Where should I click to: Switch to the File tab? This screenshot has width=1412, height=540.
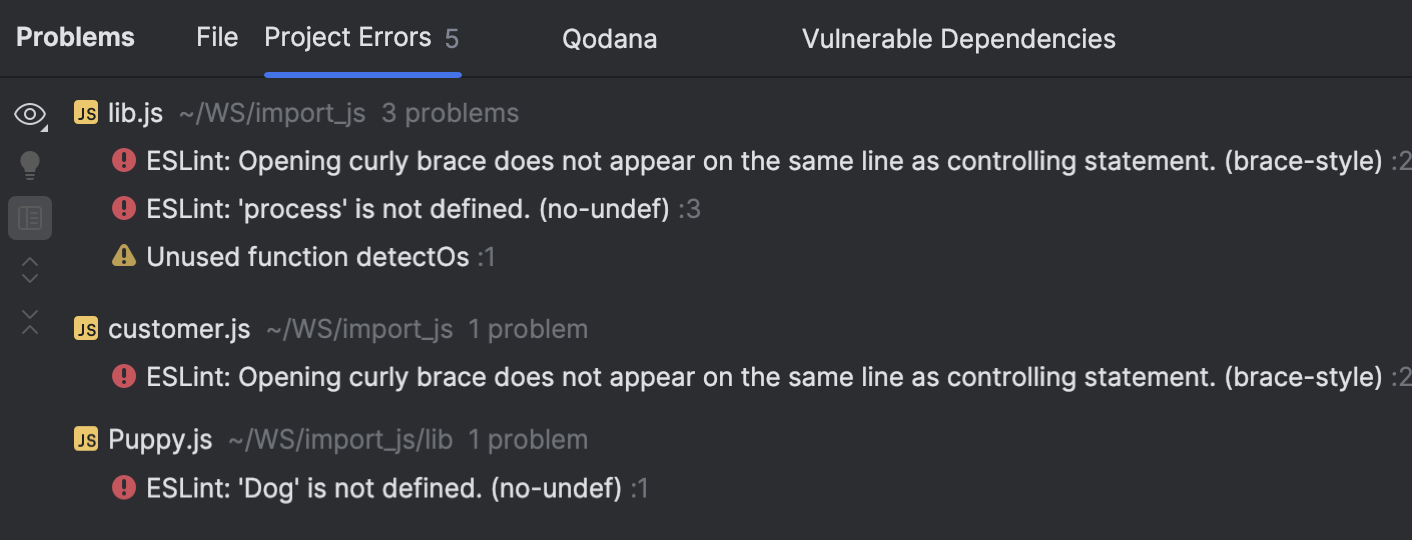click(x=217, y=38)
